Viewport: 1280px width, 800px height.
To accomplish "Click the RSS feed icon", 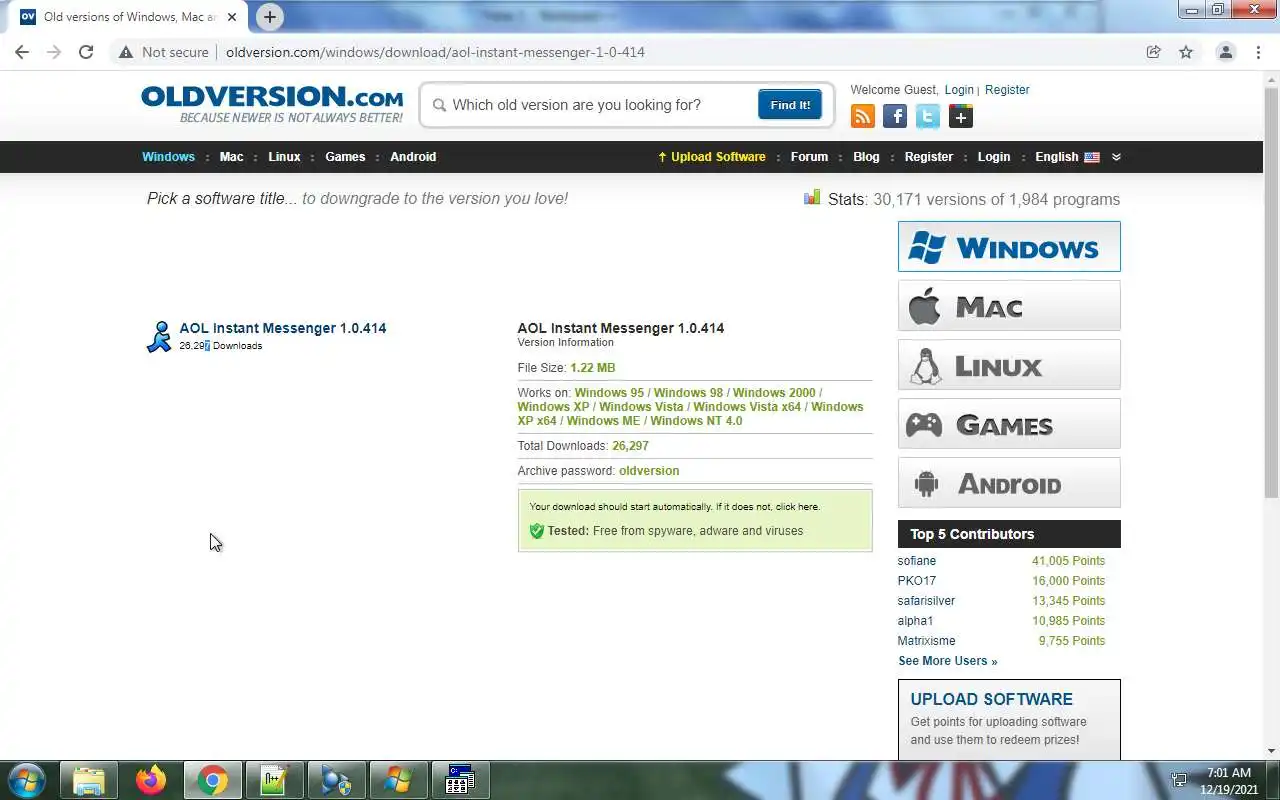I will tap(862, 117).
